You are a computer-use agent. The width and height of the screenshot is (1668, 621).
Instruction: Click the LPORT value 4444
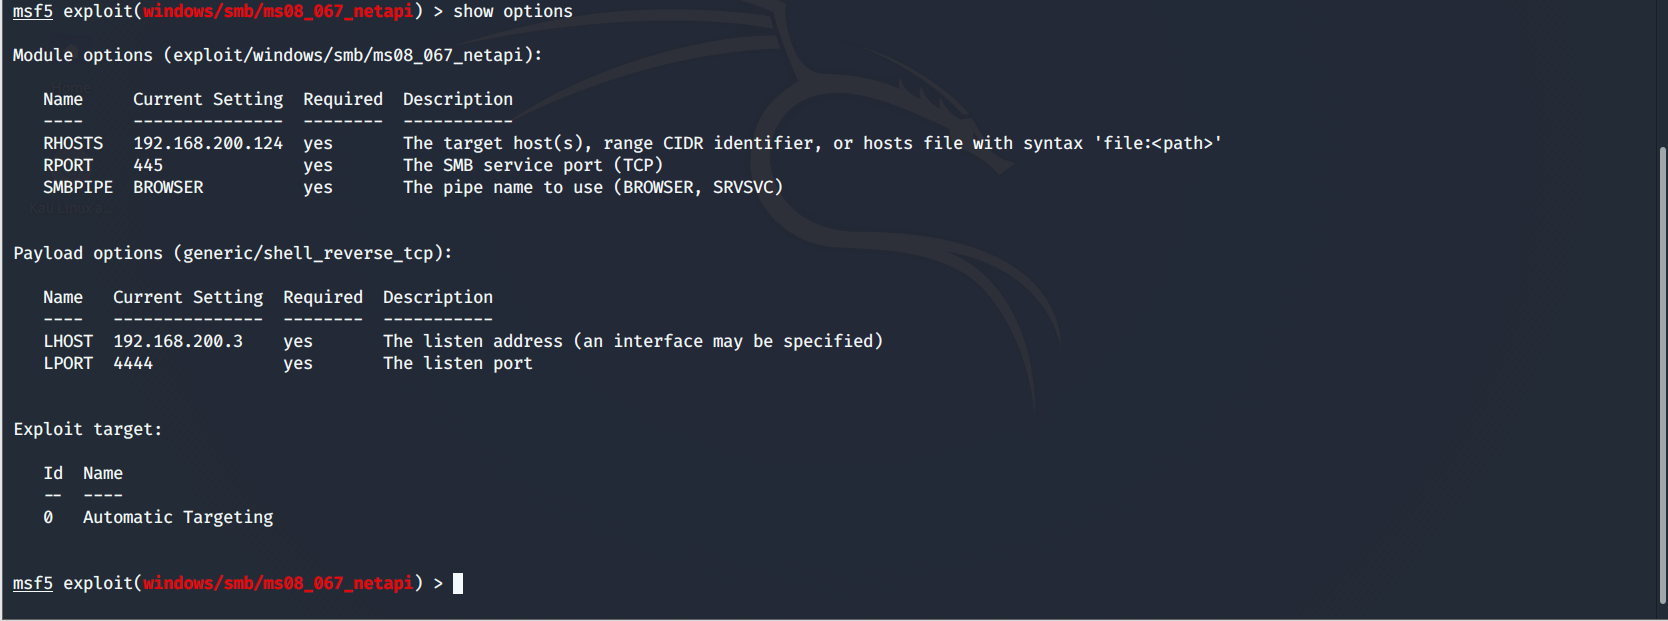[133, 363]
